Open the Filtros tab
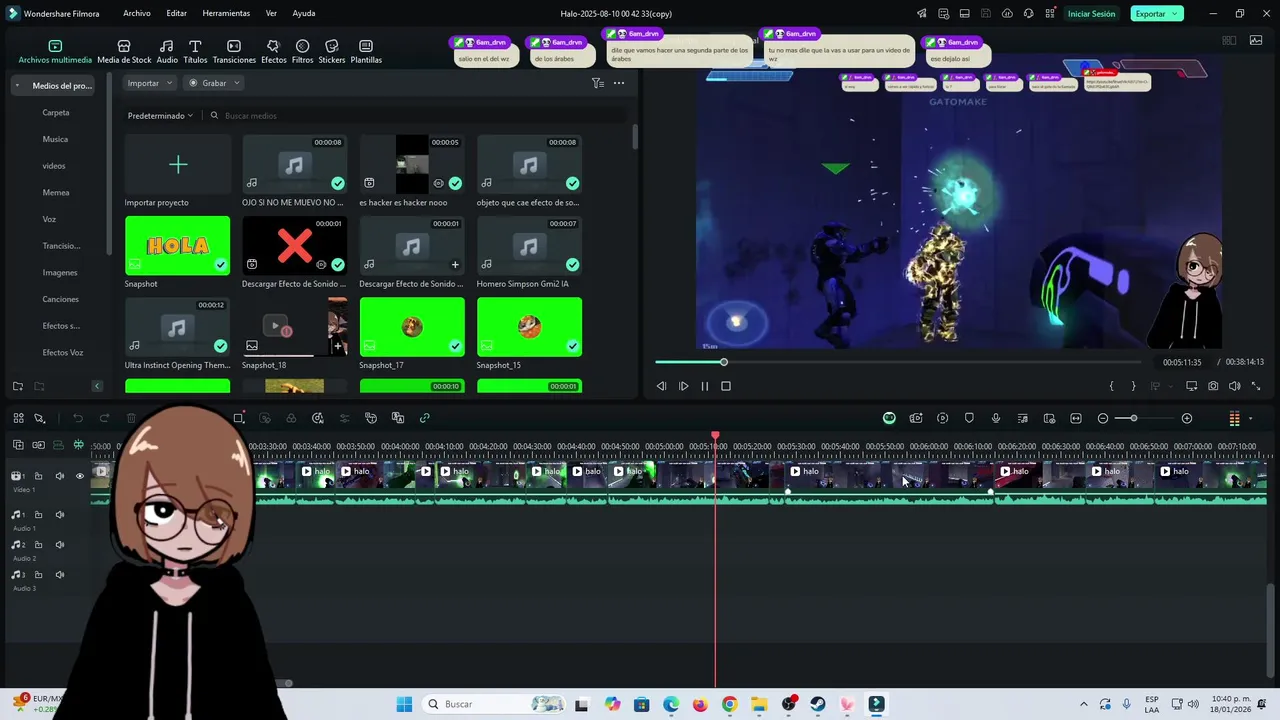The image size is (1280, 720). [302, 52]
